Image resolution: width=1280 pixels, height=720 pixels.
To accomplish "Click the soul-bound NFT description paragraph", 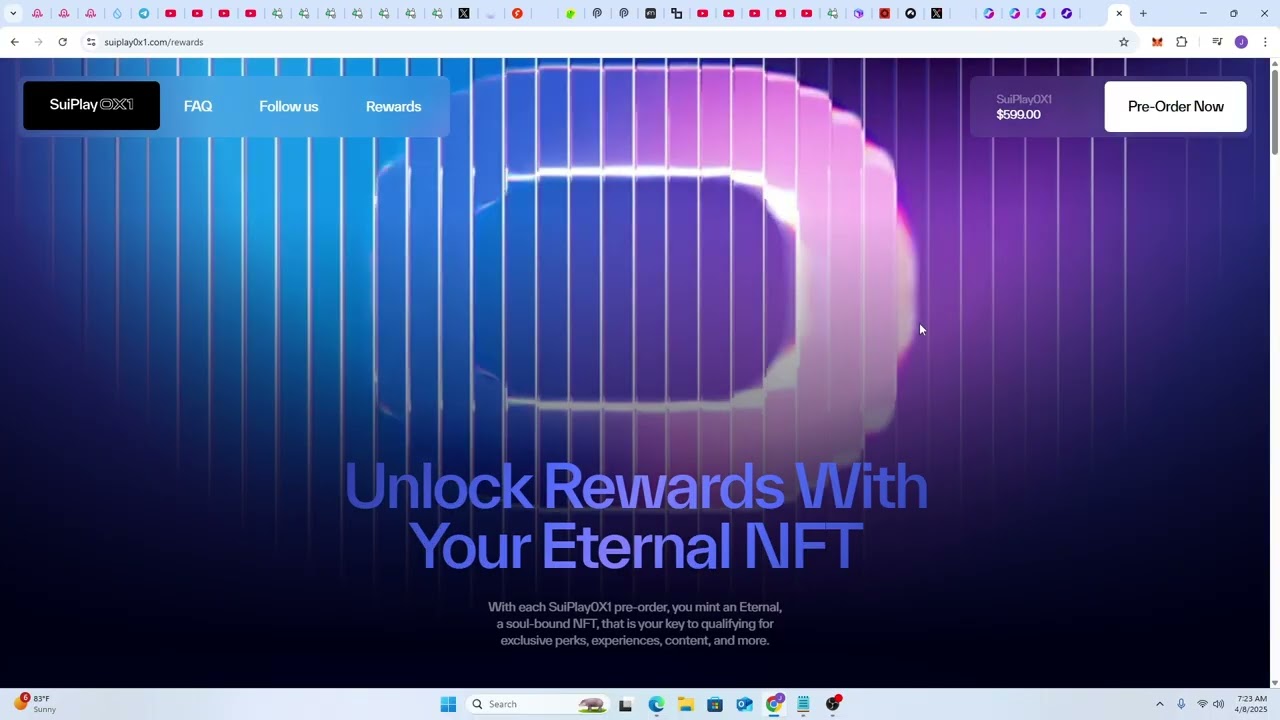I will pyautogui.click(x=635, y=624).
